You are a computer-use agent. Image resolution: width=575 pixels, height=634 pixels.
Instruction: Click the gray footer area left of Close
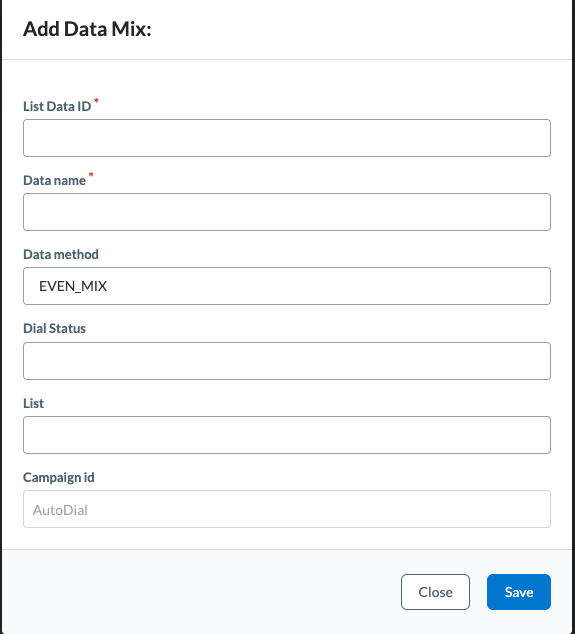[x=202, y=592]
